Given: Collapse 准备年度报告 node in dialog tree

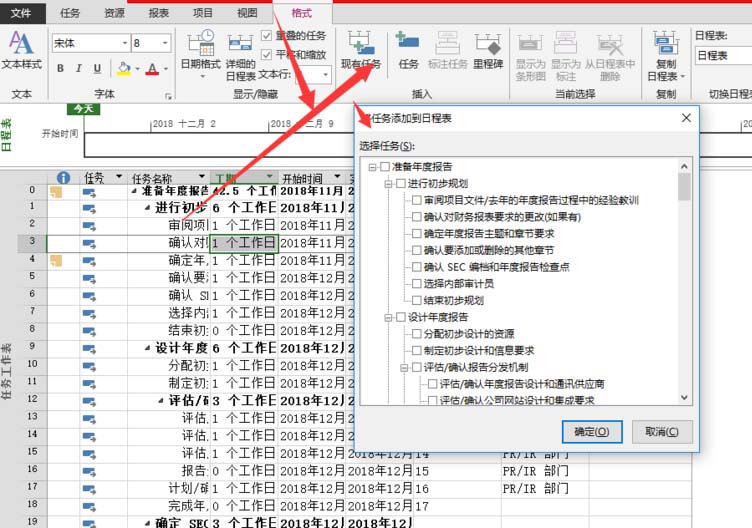Looking at the screenshot, I should point(372,167).
